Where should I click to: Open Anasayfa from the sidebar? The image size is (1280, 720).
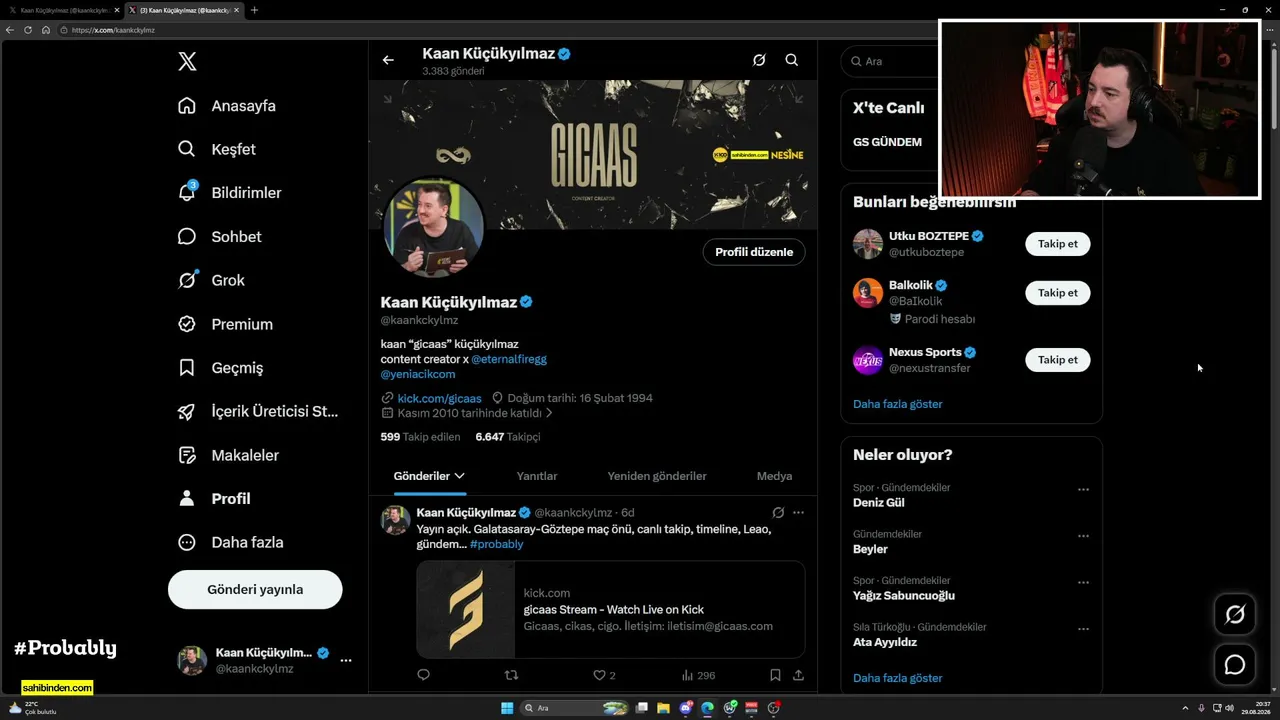[227, 106]
